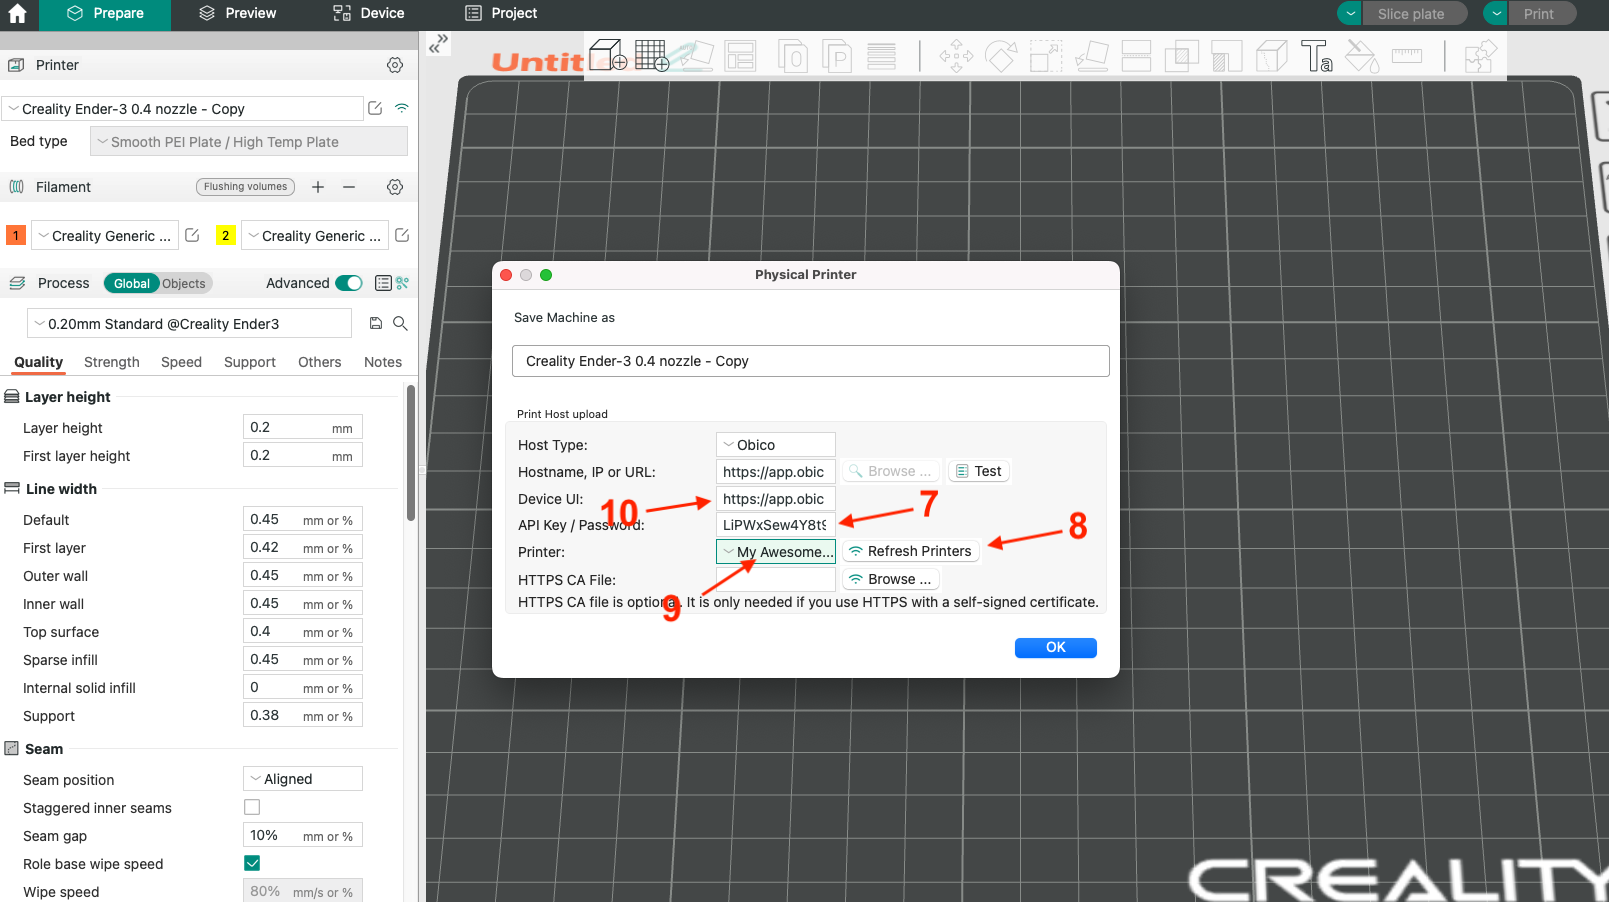
Task: Switch to the Project tab
Action: pos(502,14)
